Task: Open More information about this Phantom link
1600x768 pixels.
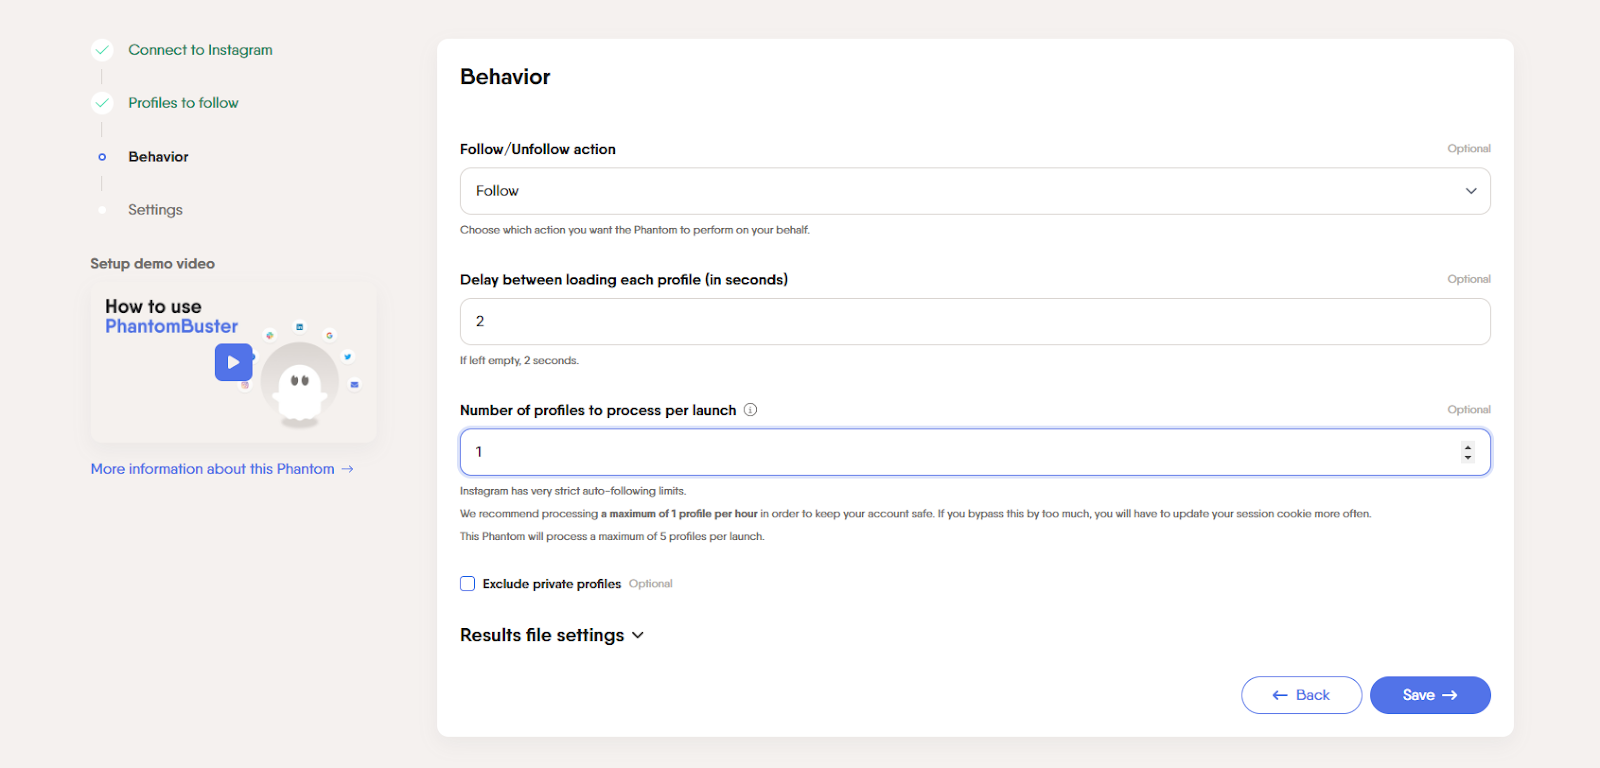Action: (213, 469)
